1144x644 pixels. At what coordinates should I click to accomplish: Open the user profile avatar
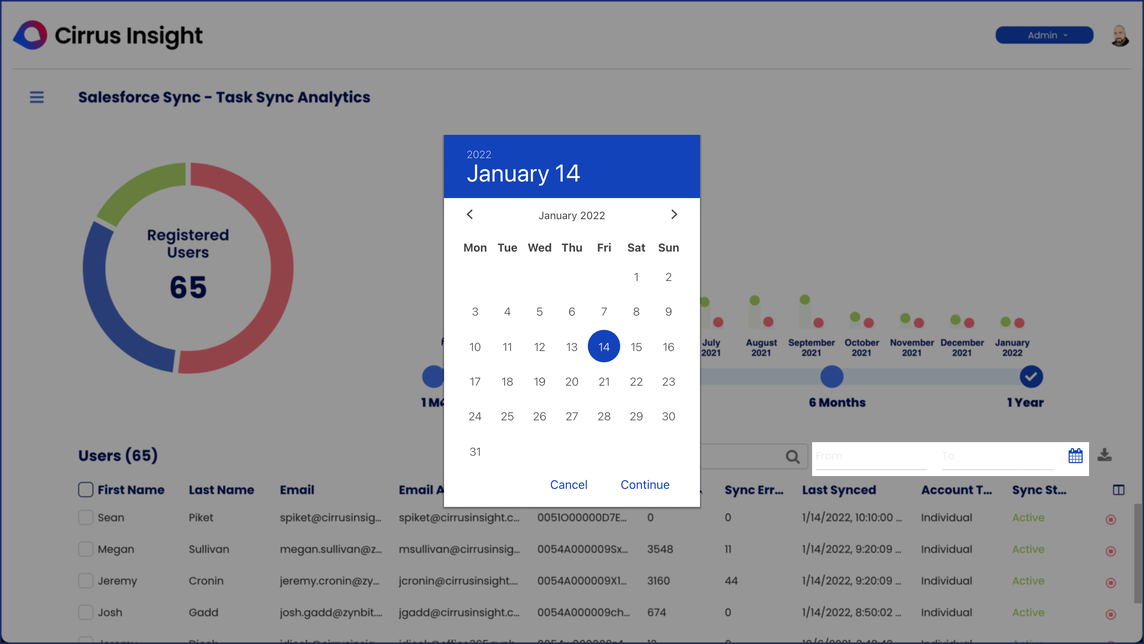(x=1119, y=35)
